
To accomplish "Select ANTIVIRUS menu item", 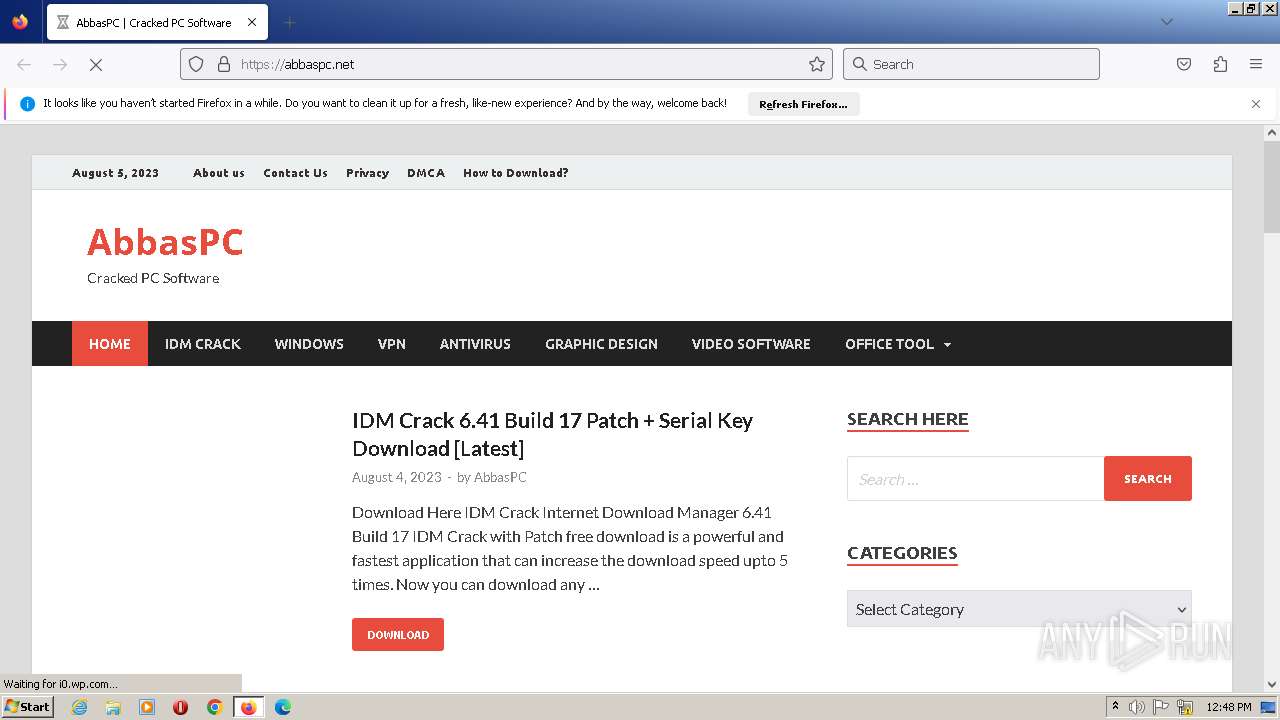I will click(475, 344).
